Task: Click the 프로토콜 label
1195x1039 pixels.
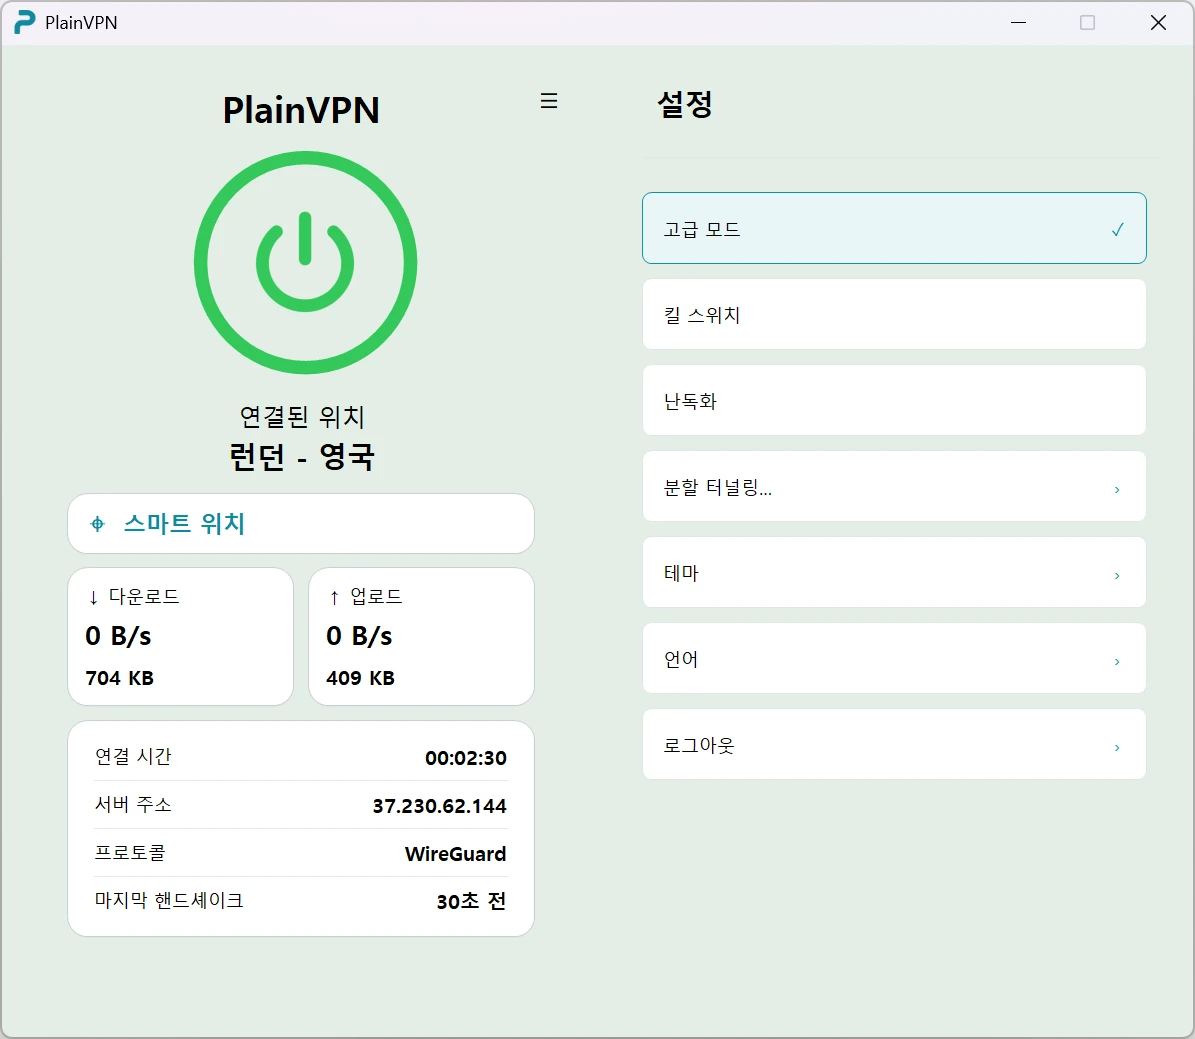Action: tap(130, 852)
